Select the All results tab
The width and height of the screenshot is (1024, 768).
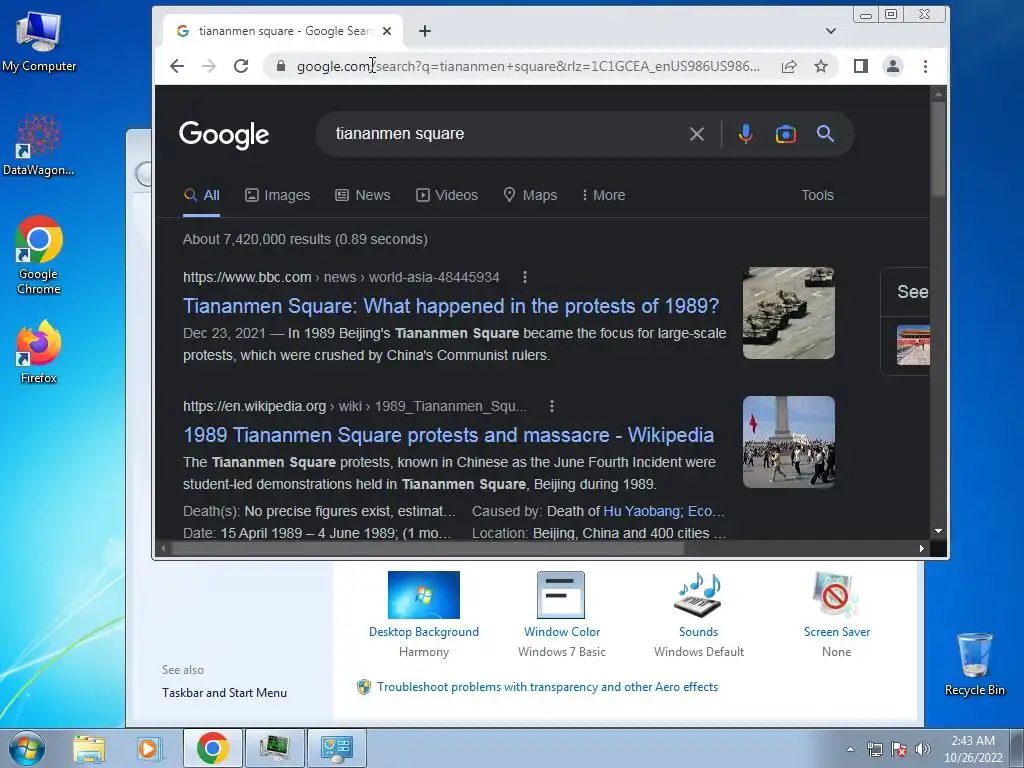coord(202,195)
